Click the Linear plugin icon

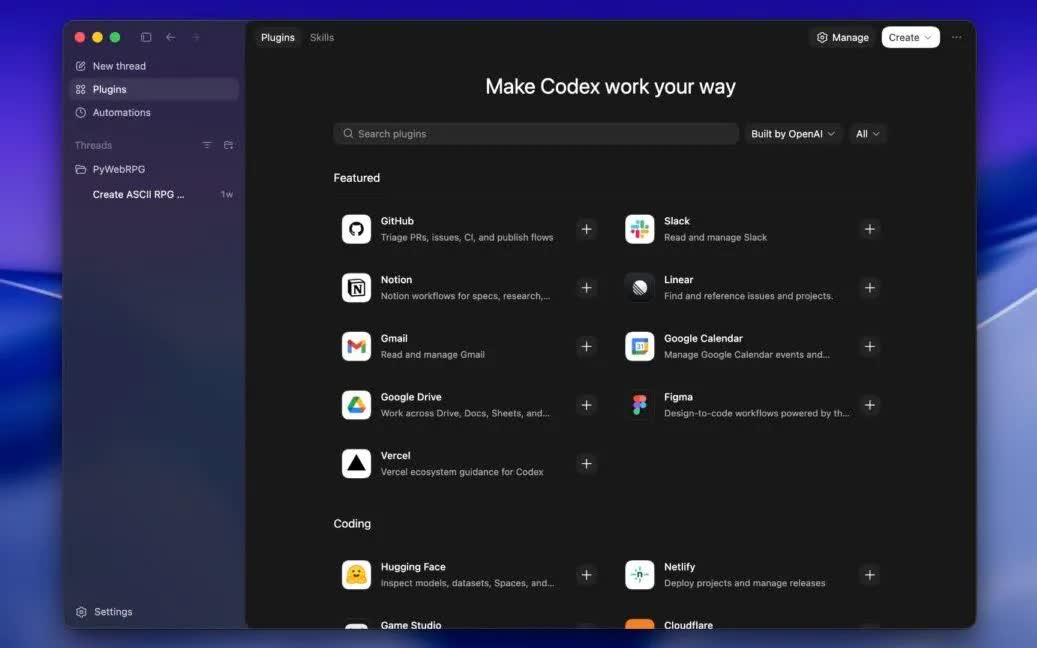(639, 287)
